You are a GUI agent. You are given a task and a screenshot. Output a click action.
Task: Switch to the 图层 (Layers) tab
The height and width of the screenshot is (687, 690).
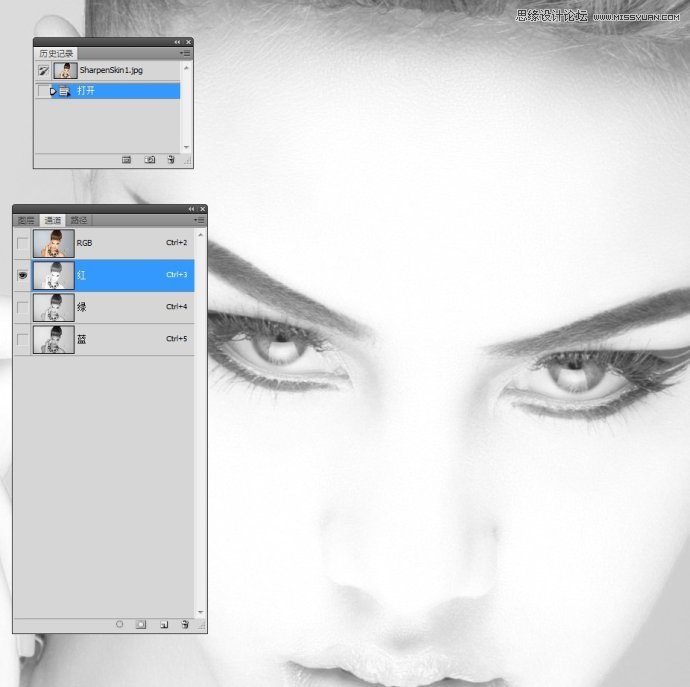click(x=26, y=220)
